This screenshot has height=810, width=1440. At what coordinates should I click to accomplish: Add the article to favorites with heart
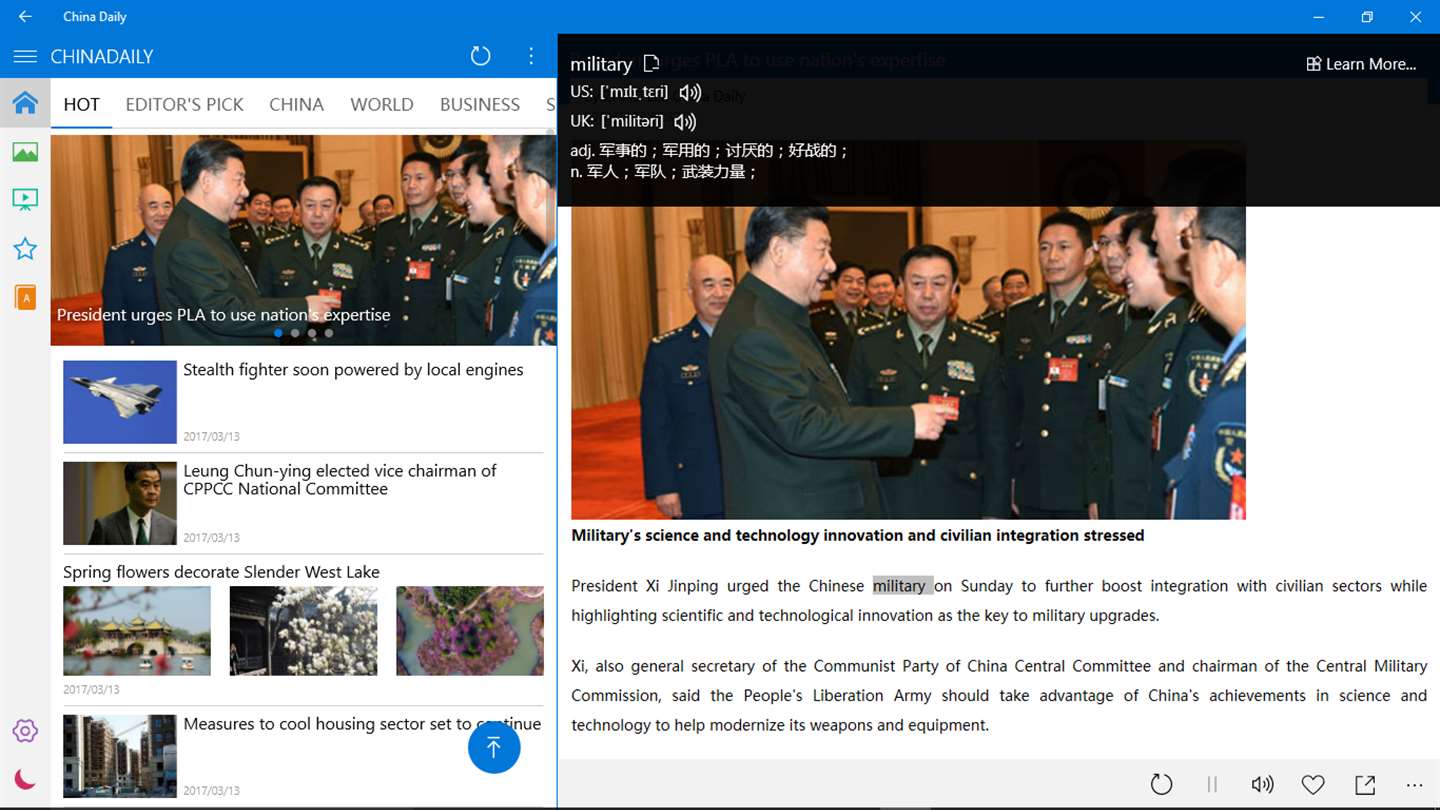coord(1313,785)
